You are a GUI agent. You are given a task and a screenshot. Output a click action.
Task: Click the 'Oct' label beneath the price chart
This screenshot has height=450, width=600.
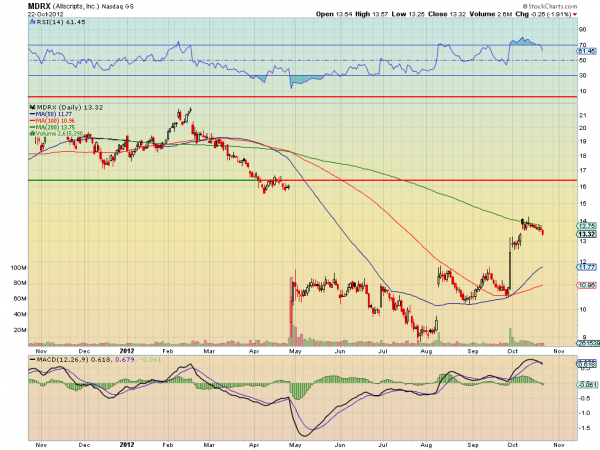coord(513,351)
